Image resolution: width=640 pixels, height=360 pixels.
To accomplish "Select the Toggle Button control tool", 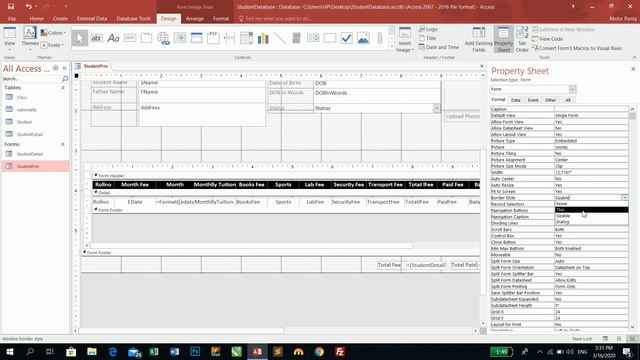I will [x=297, y=38].
